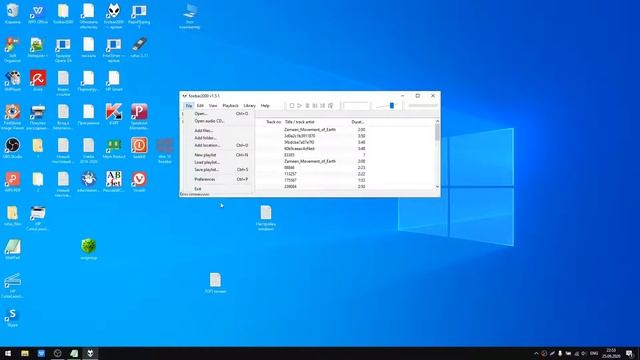Image resolution: width=640 pixels, height=360 pixels.
Task: Click the playlist scrollbar down arrow
Action: coord(437,187)
